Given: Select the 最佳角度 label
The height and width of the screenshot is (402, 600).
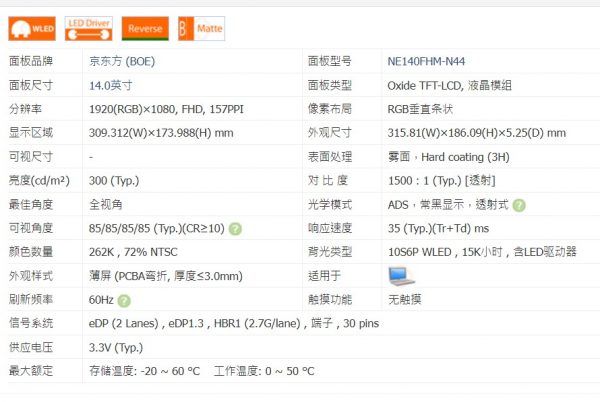Looking at the screenshot, I should coord(31,204).
